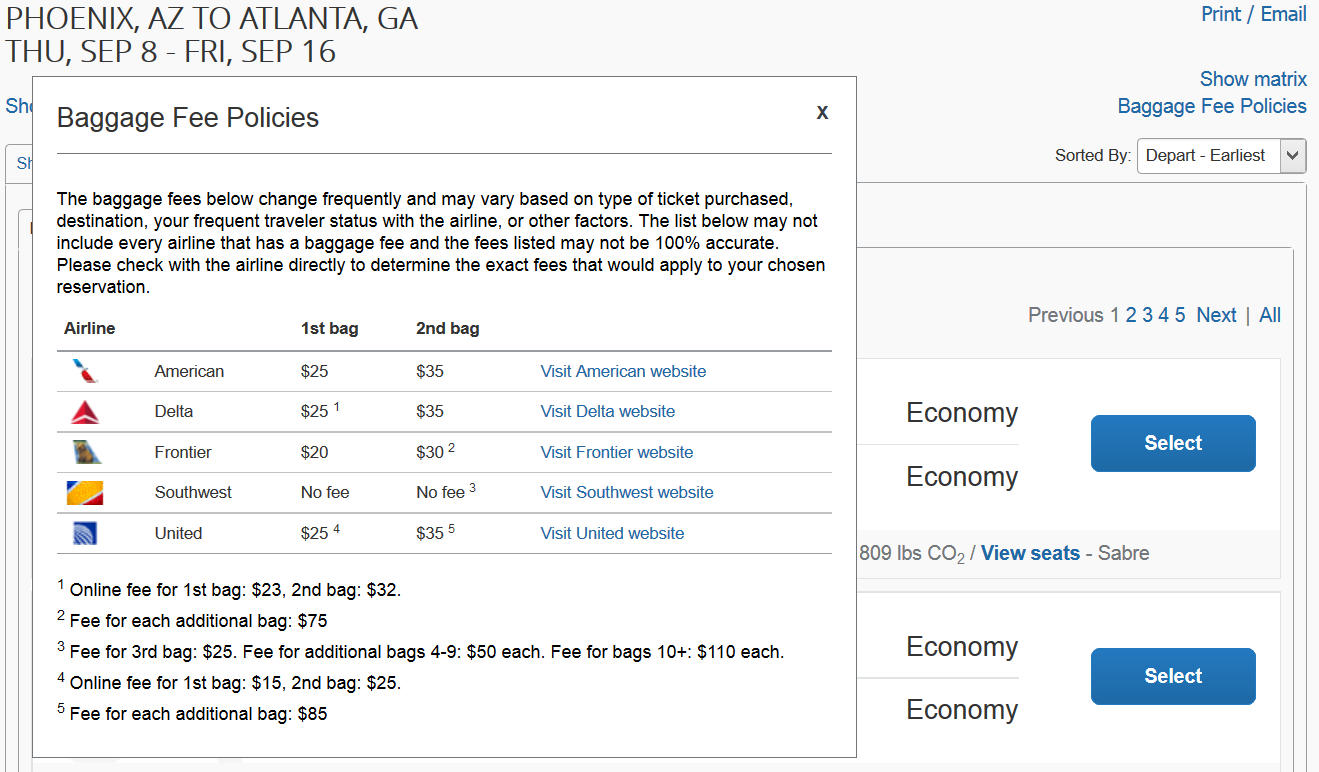Go to results page 2
Image resolution: width=1319 pixels, height=772 pixels.
(1131, 316)
